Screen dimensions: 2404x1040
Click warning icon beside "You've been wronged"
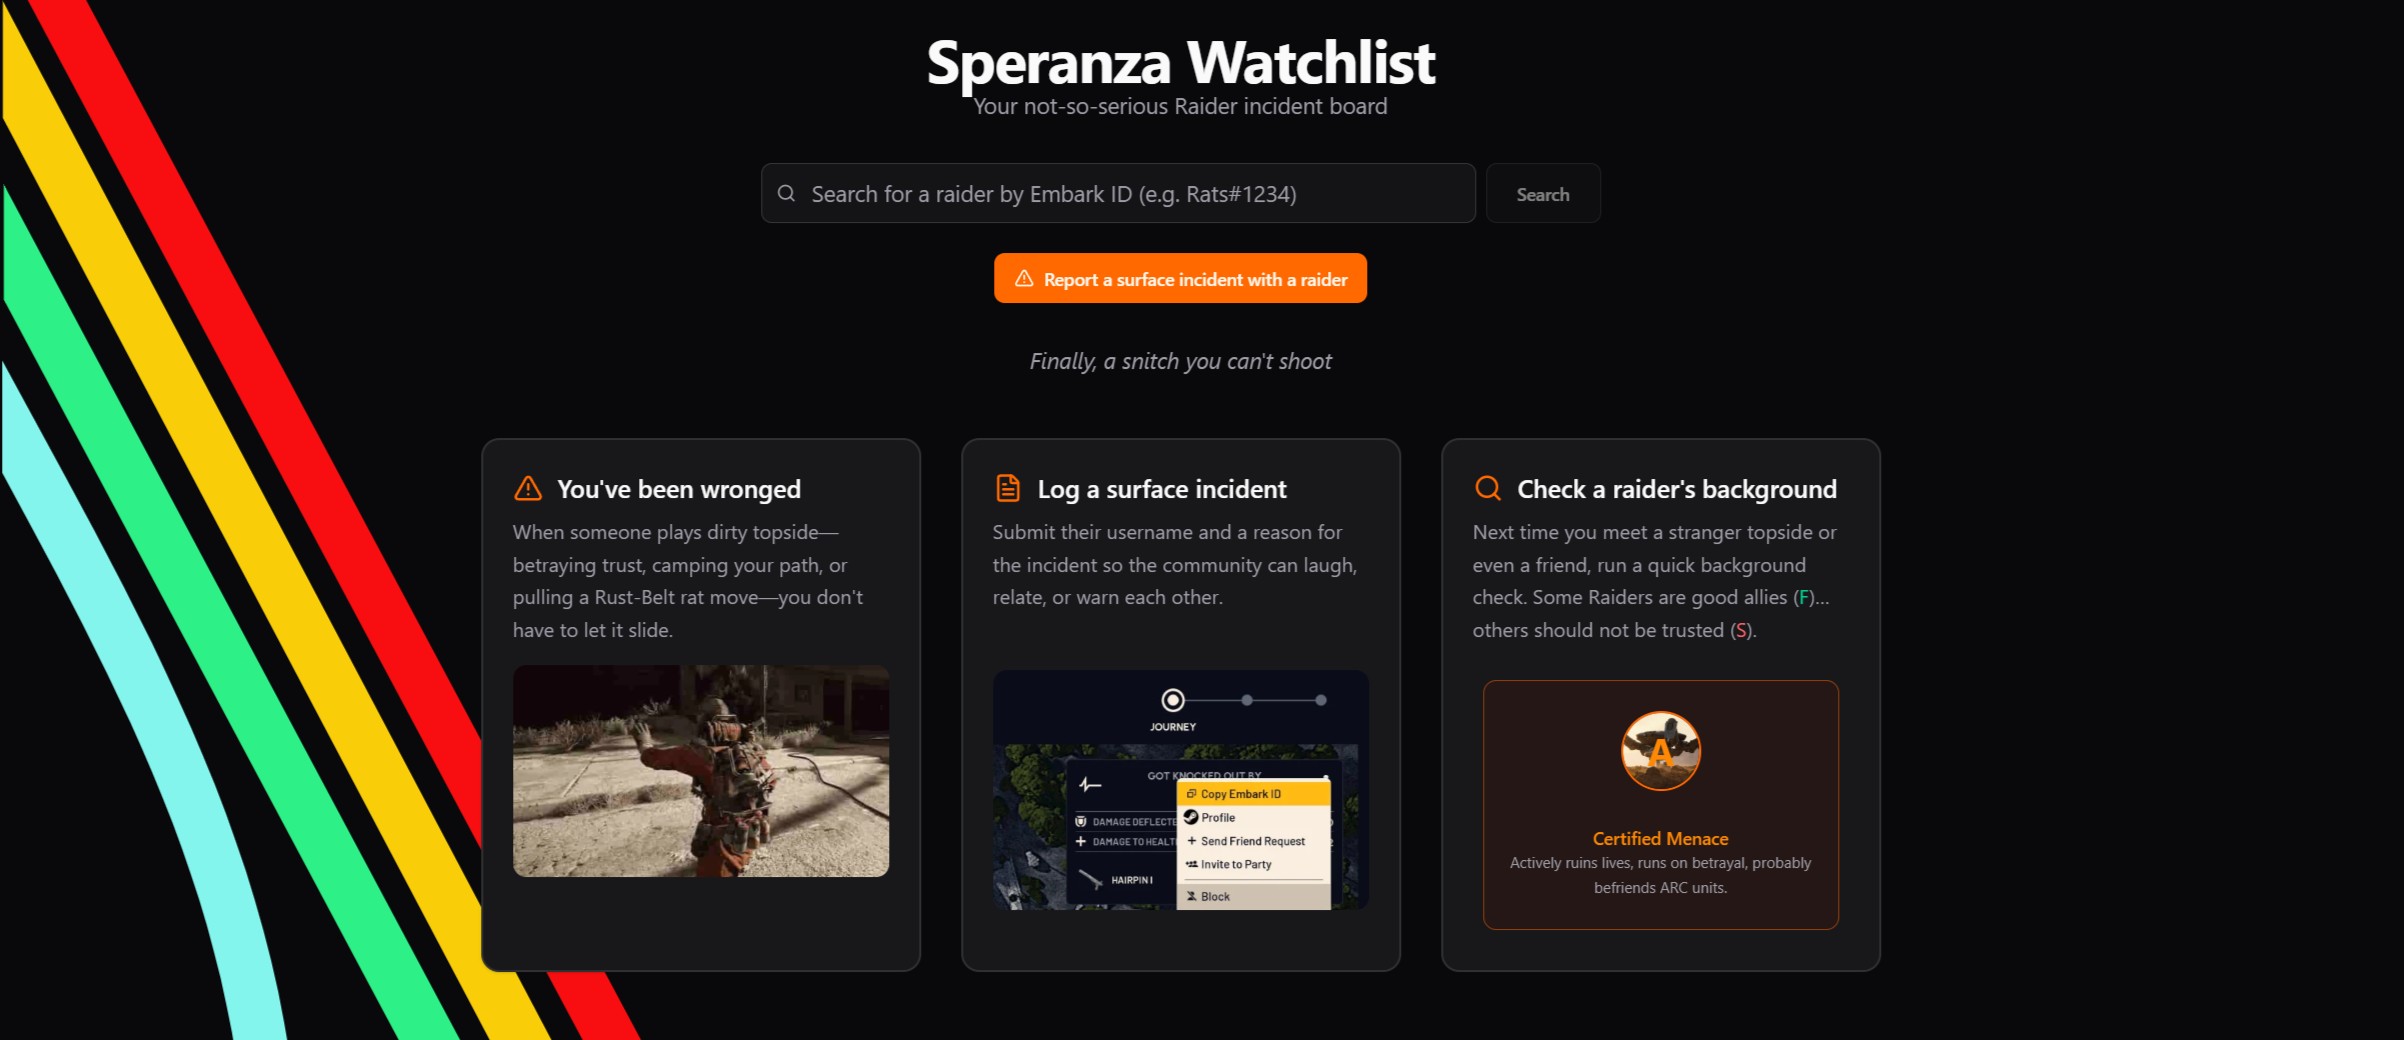pyautogui.click(x=528, y=488)
